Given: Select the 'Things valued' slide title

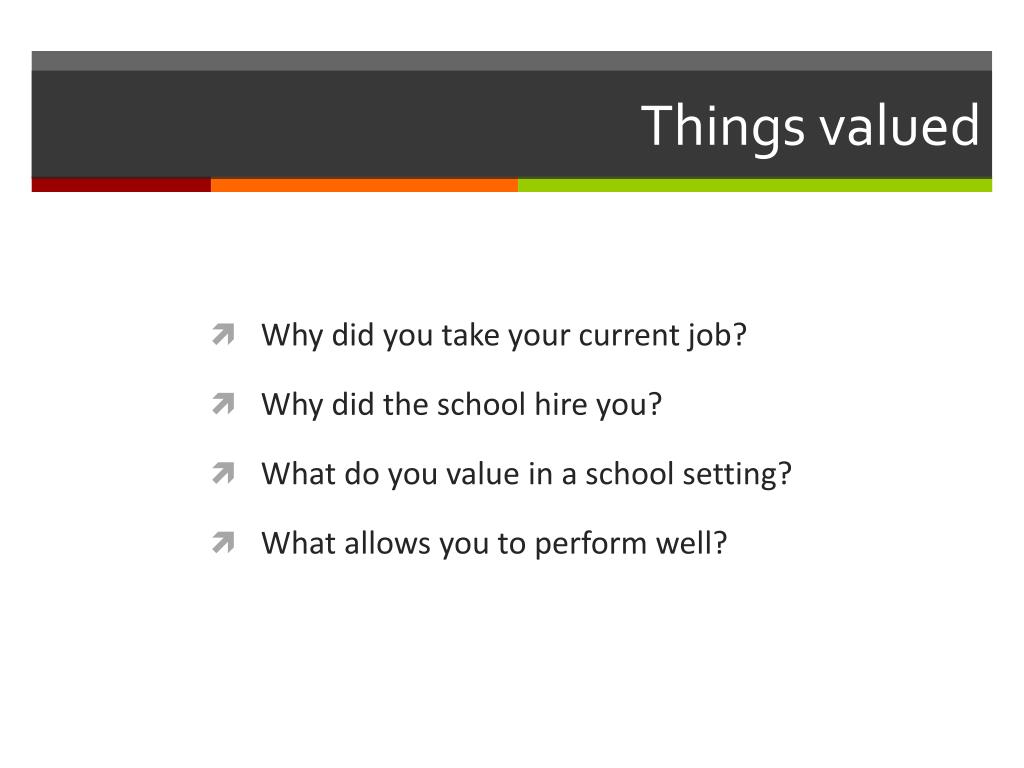Looking at the screenshot, I should [x=810, y=126].
